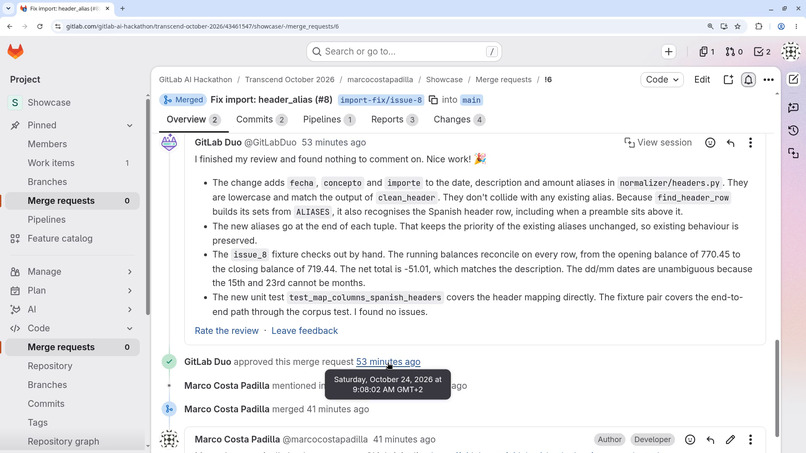Viewport: 806px width, 453px height.
Task: Click second icon in right side panel
Action: click(793, 107)
